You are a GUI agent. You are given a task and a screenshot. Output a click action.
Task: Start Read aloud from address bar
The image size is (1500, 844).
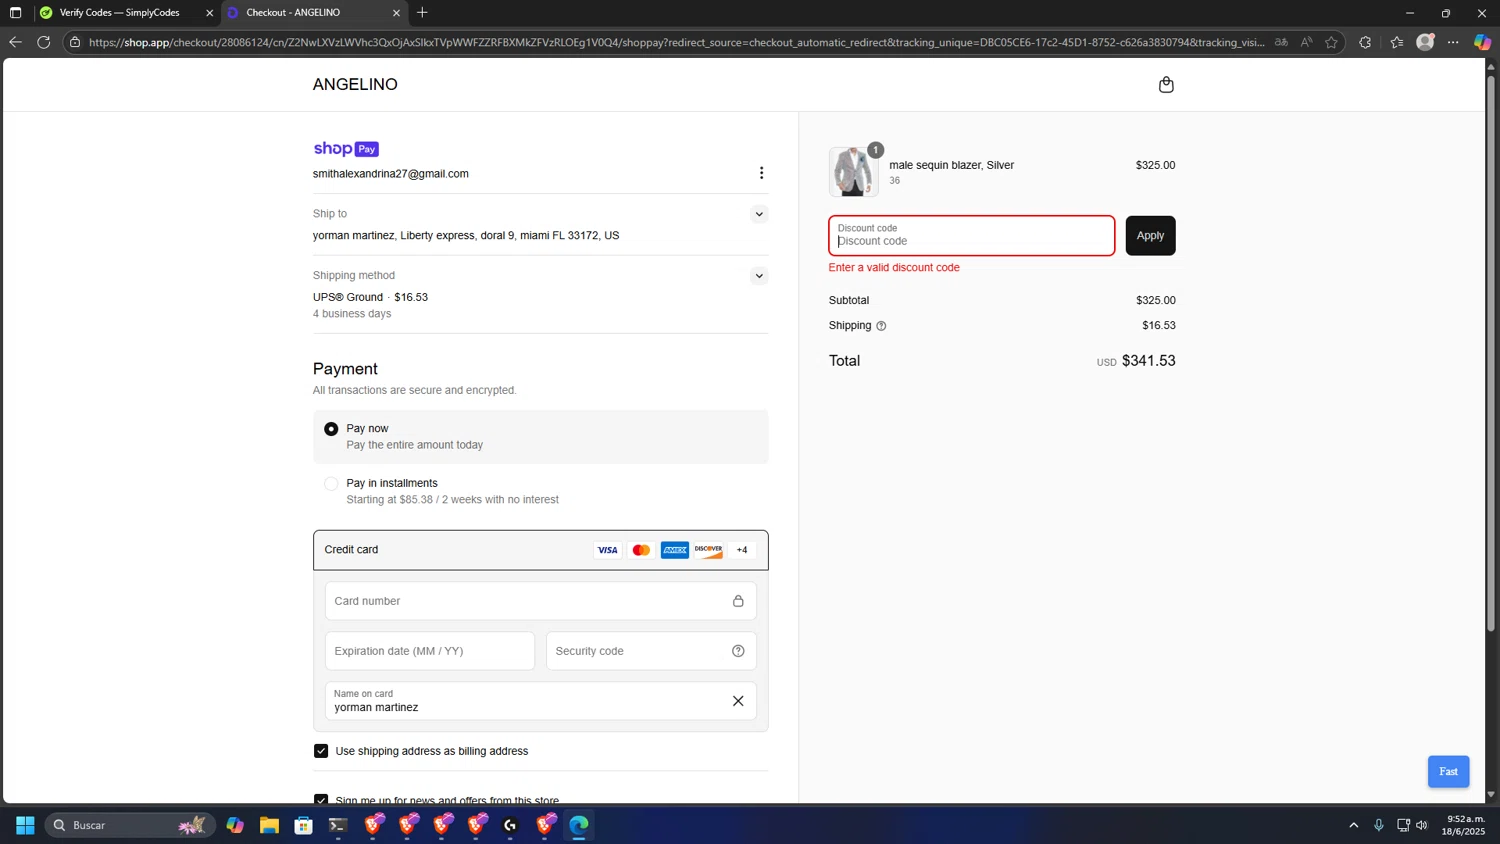coord(1306,42)
